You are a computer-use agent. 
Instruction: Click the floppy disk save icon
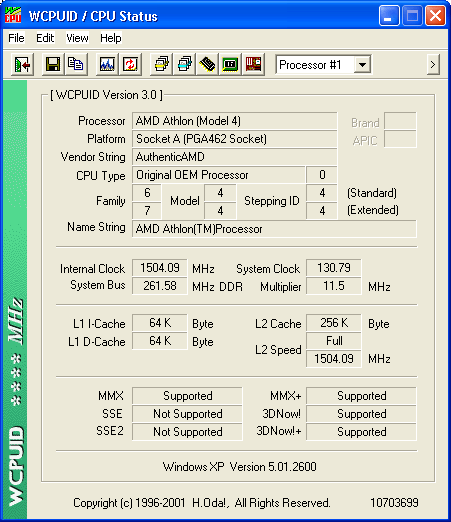coord(53,64)
